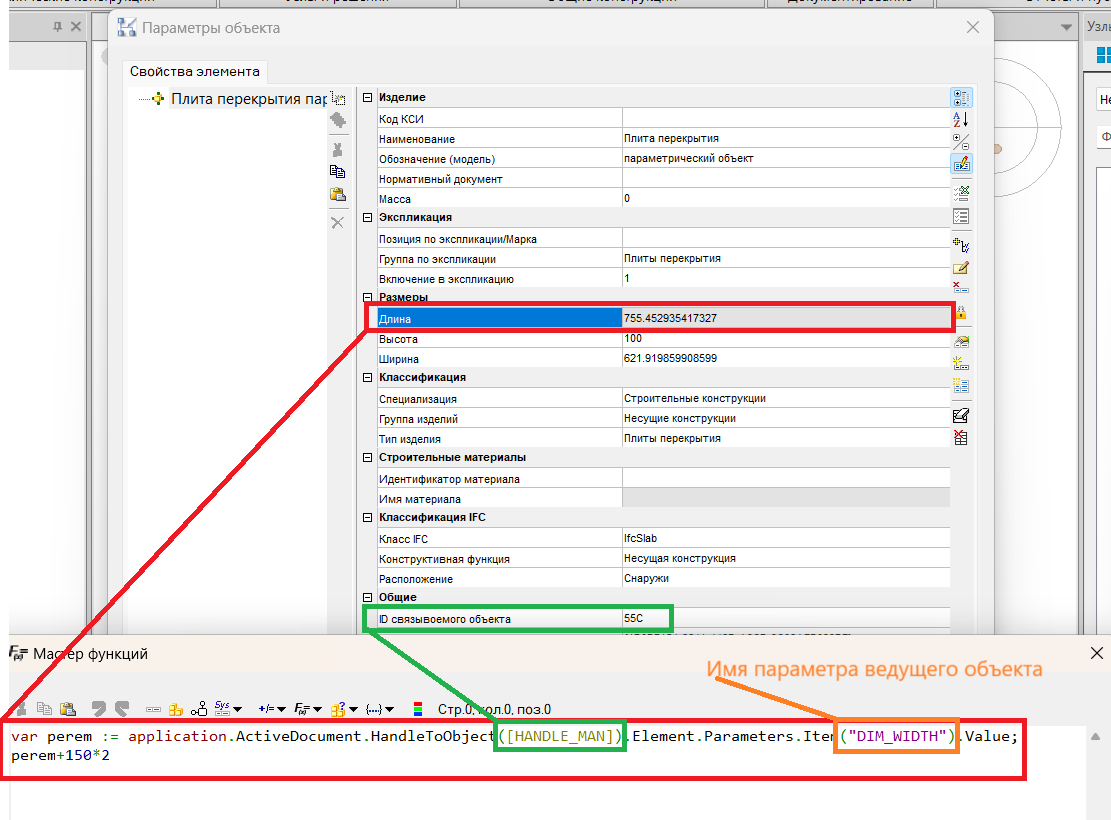Click the eraser-over-table icon near the bottom of the sidebar
Image resolution: width=1111 pixels, height=820 pixels.
tap(961, 415)
